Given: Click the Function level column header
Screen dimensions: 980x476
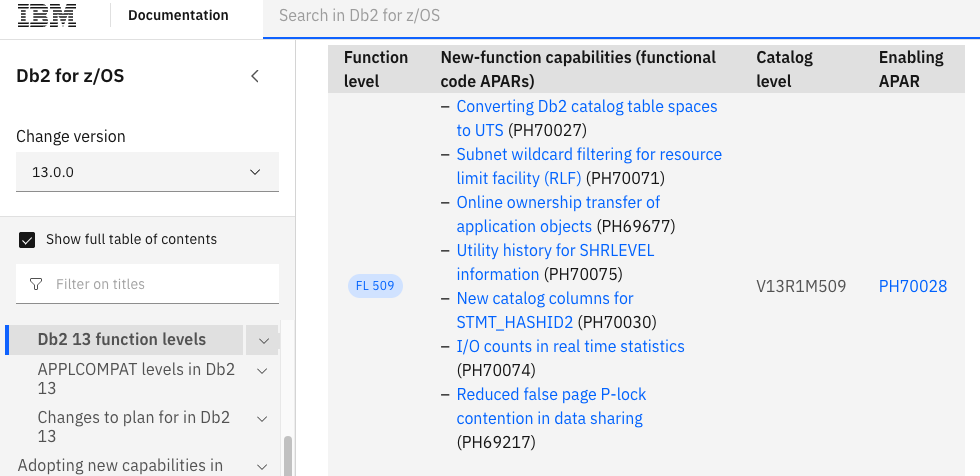Looking at the screenshot, I should [x=376, y=69].
